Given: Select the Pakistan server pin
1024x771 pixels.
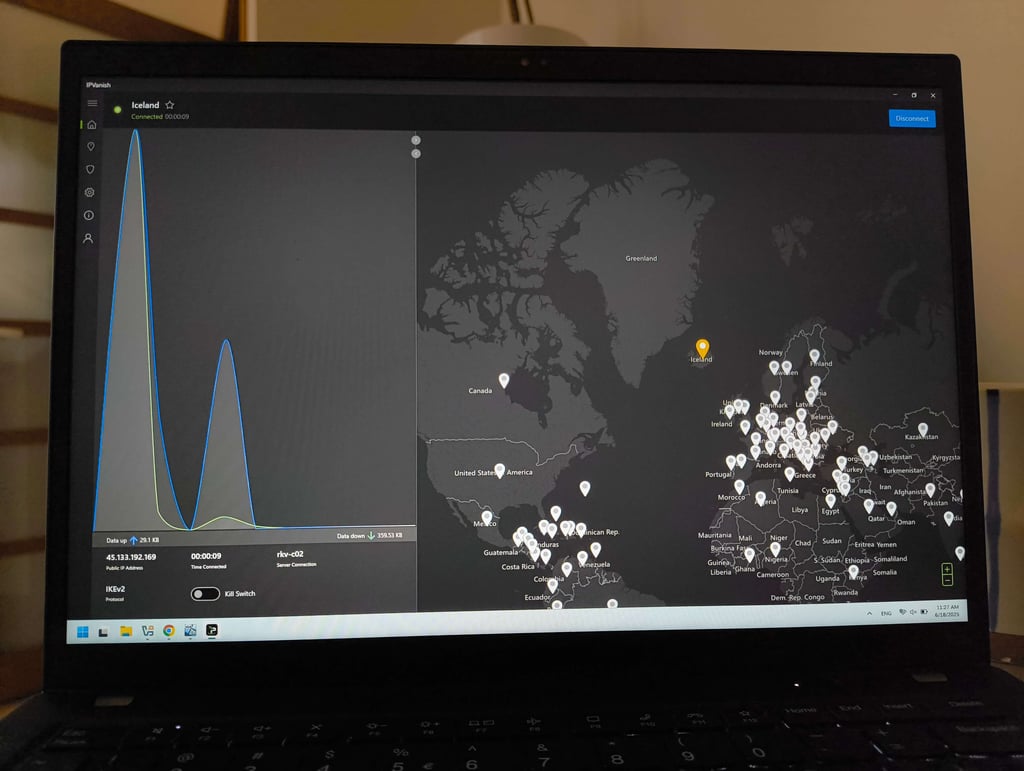Looking at the screenshot, I should [x=930, y=489].
